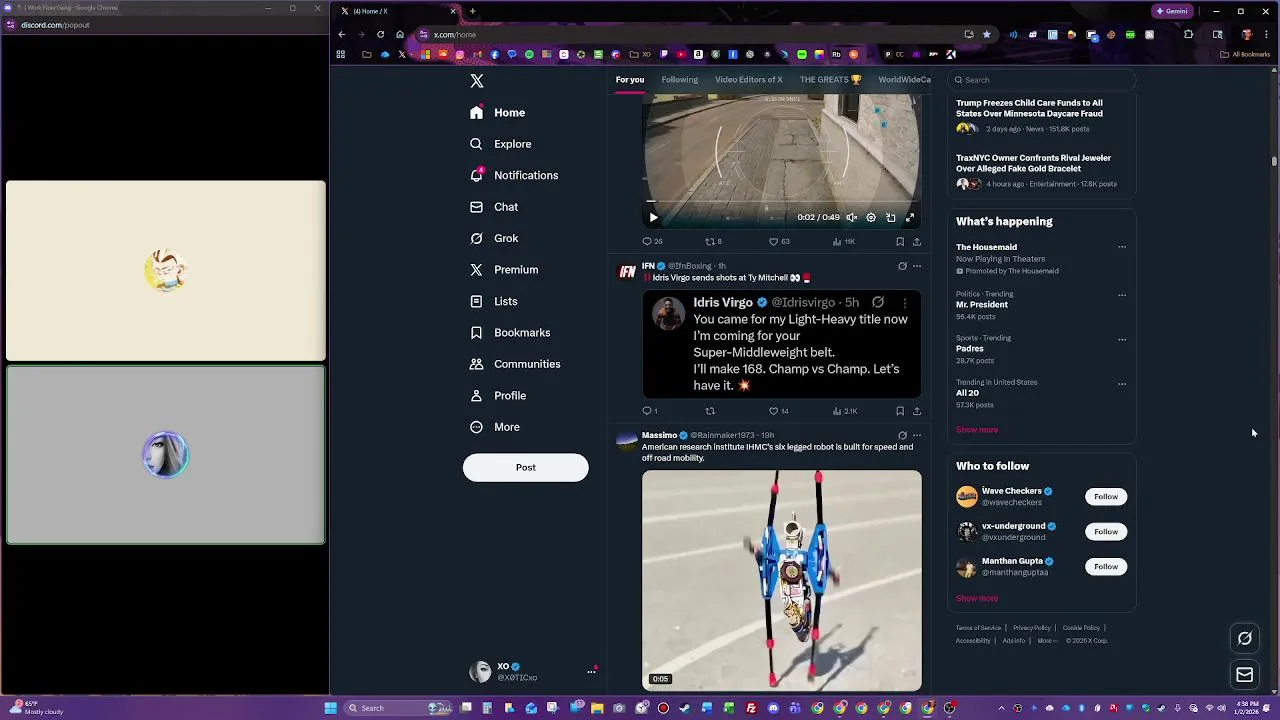This screenshot has width=1280, height=720.
Task: Open the Explore page
Action: point(500,144)
